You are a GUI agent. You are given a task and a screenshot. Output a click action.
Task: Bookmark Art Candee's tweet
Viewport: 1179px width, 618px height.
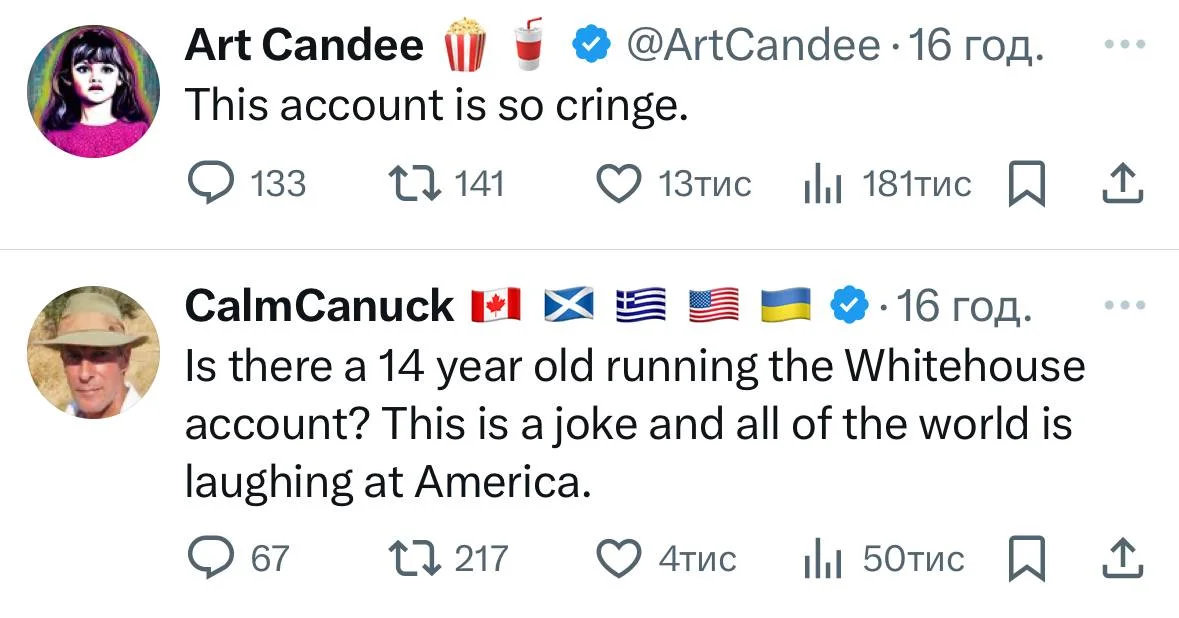(x=1027, y=184)
